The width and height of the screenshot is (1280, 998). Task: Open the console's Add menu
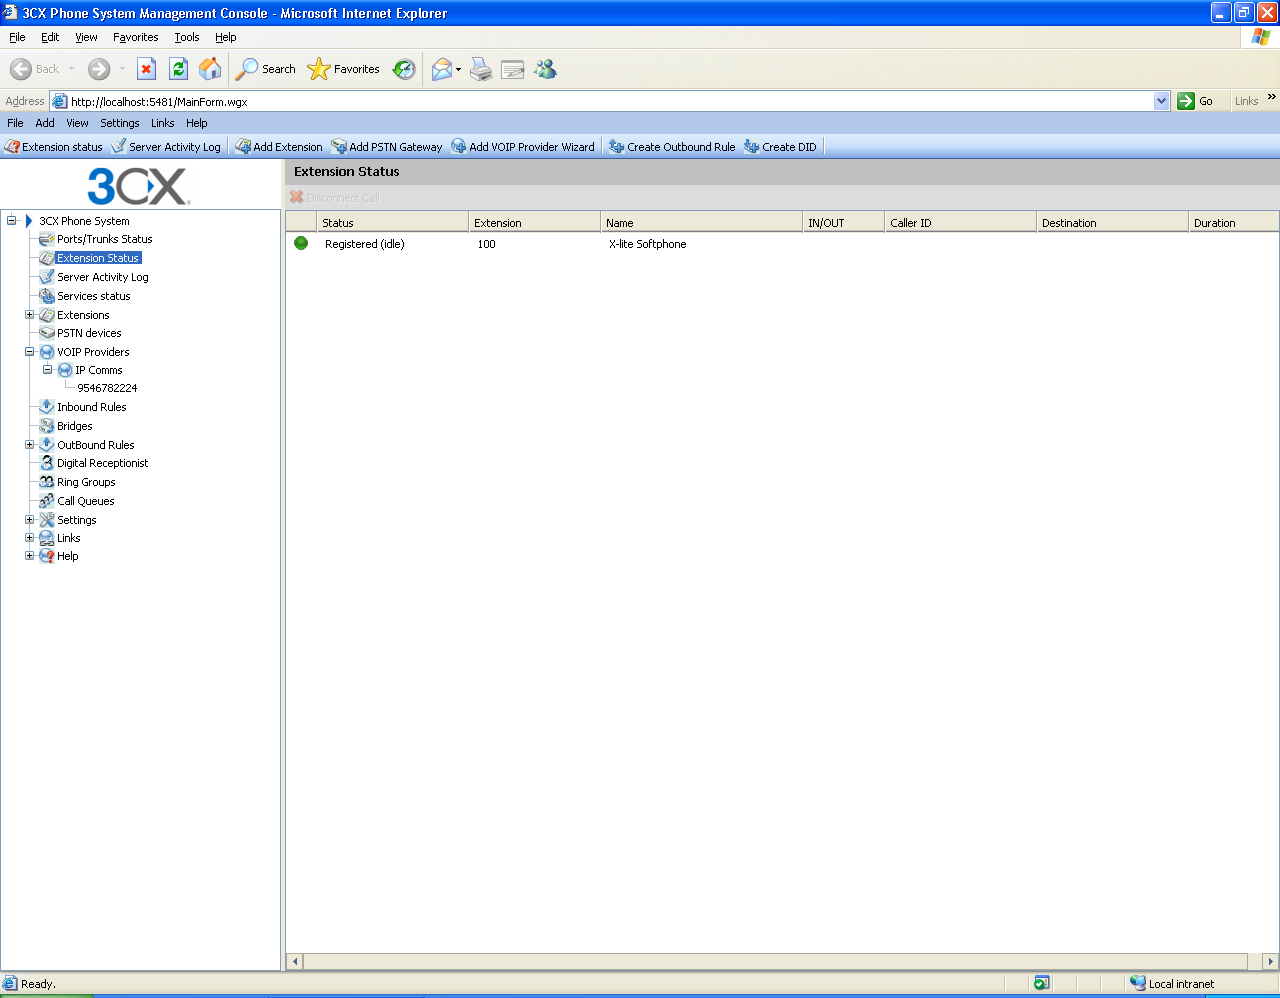(45, 123)
